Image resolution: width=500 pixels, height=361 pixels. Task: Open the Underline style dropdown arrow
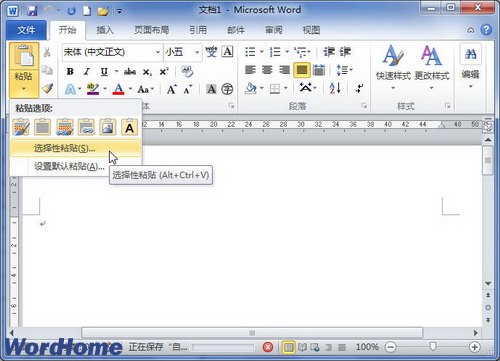116,71
